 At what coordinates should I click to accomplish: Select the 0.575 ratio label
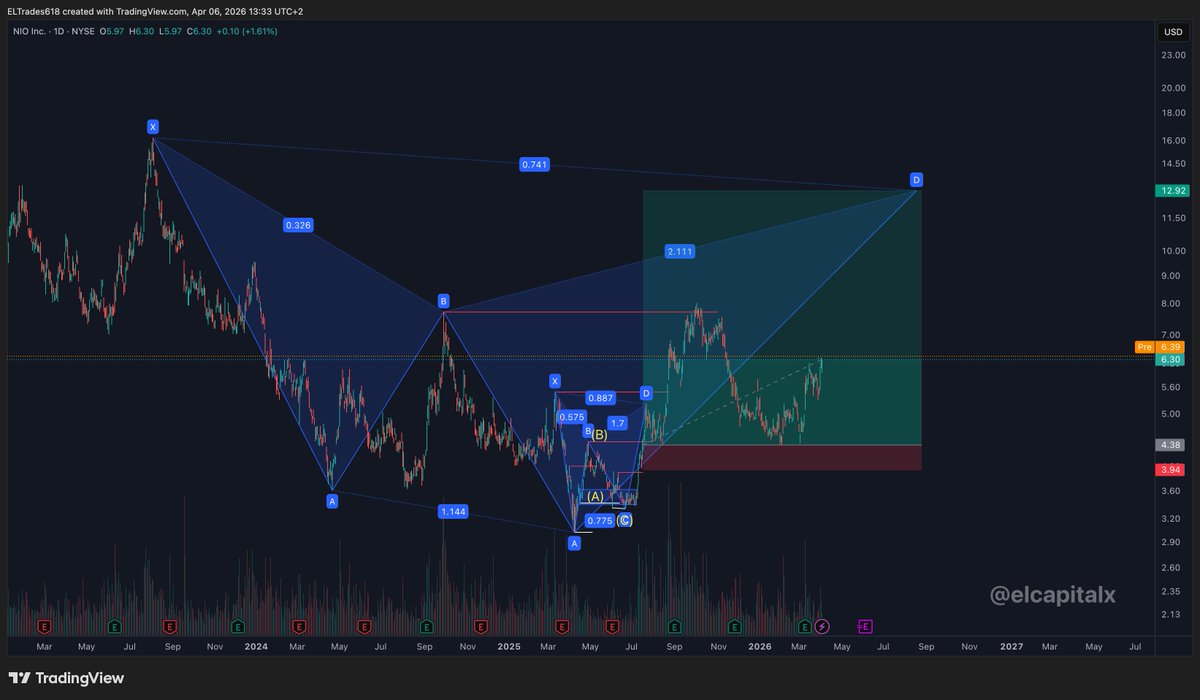(x=572, y=417)
